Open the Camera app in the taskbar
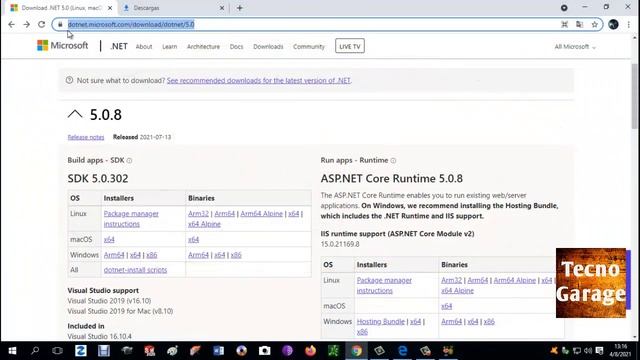Viewport: 640px width, 360px height. [264, 351]
